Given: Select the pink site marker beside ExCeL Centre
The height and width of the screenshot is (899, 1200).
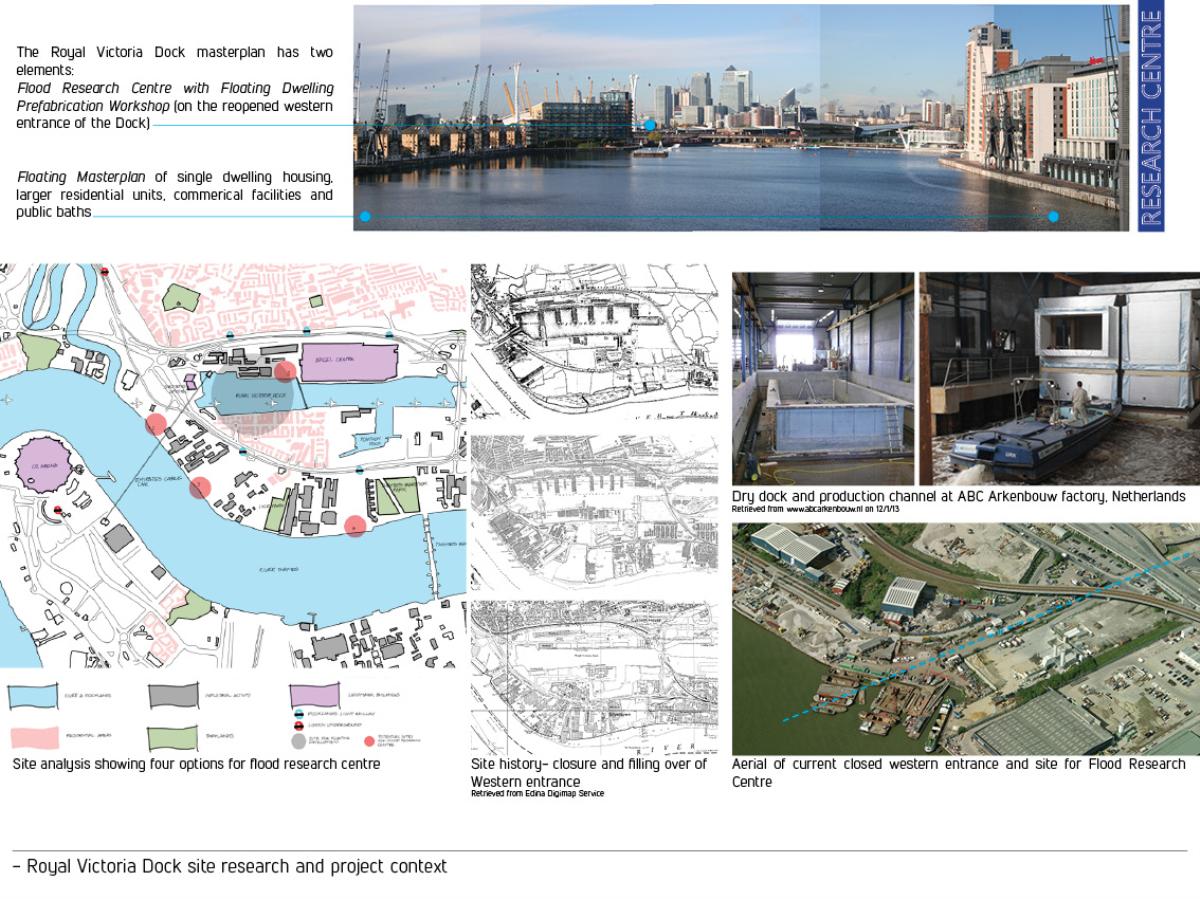Looking at the screenshot, I should [286, 372].
